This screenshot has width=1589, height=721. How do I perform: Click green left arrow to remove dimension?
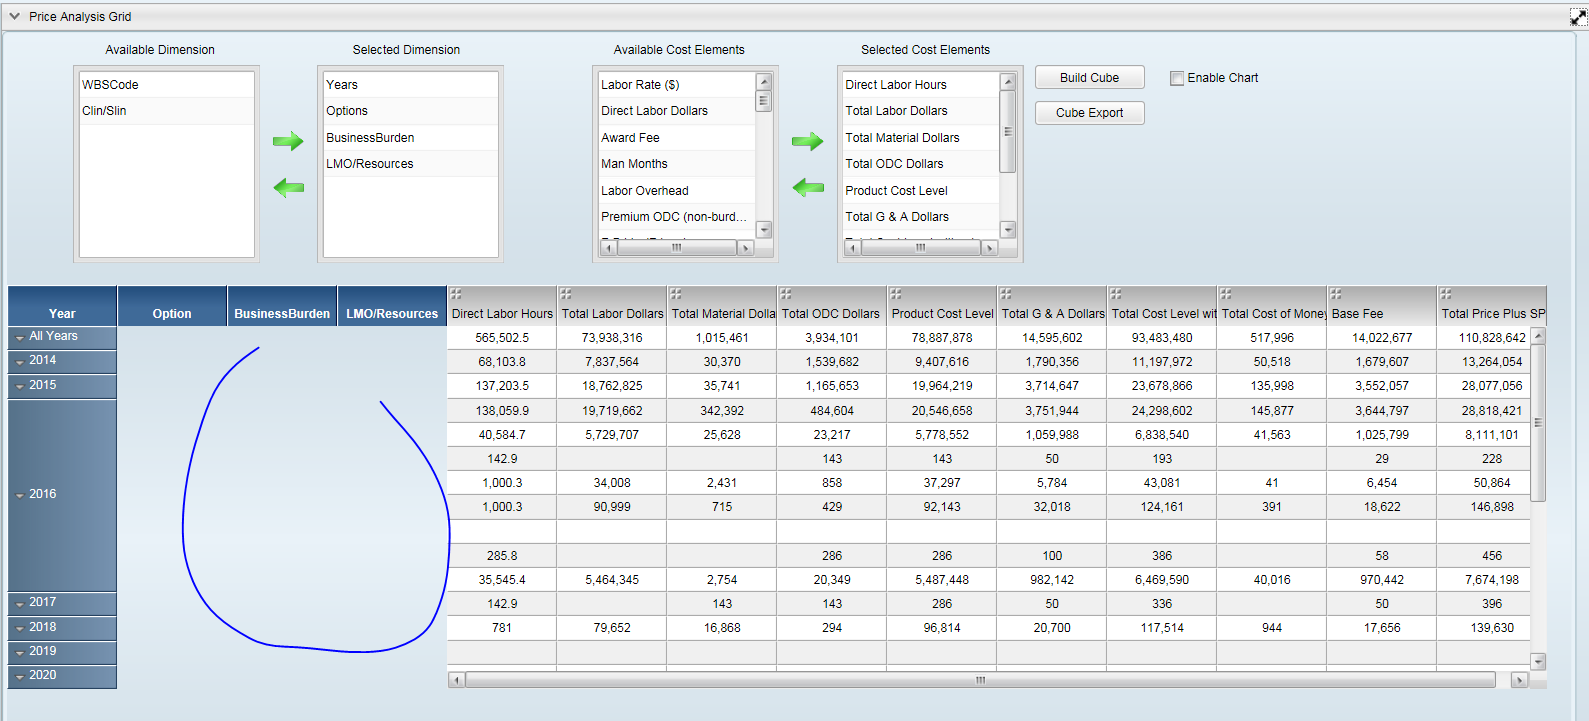[x=288, y=187]
